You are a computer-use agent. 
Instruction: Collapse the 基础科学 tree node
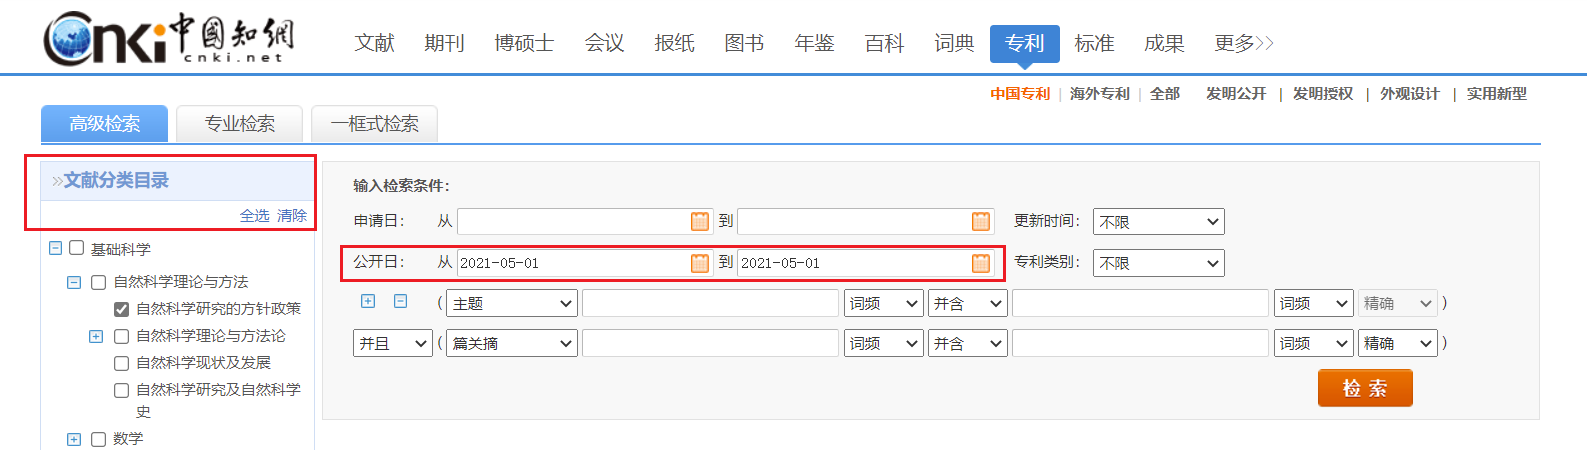56,248
